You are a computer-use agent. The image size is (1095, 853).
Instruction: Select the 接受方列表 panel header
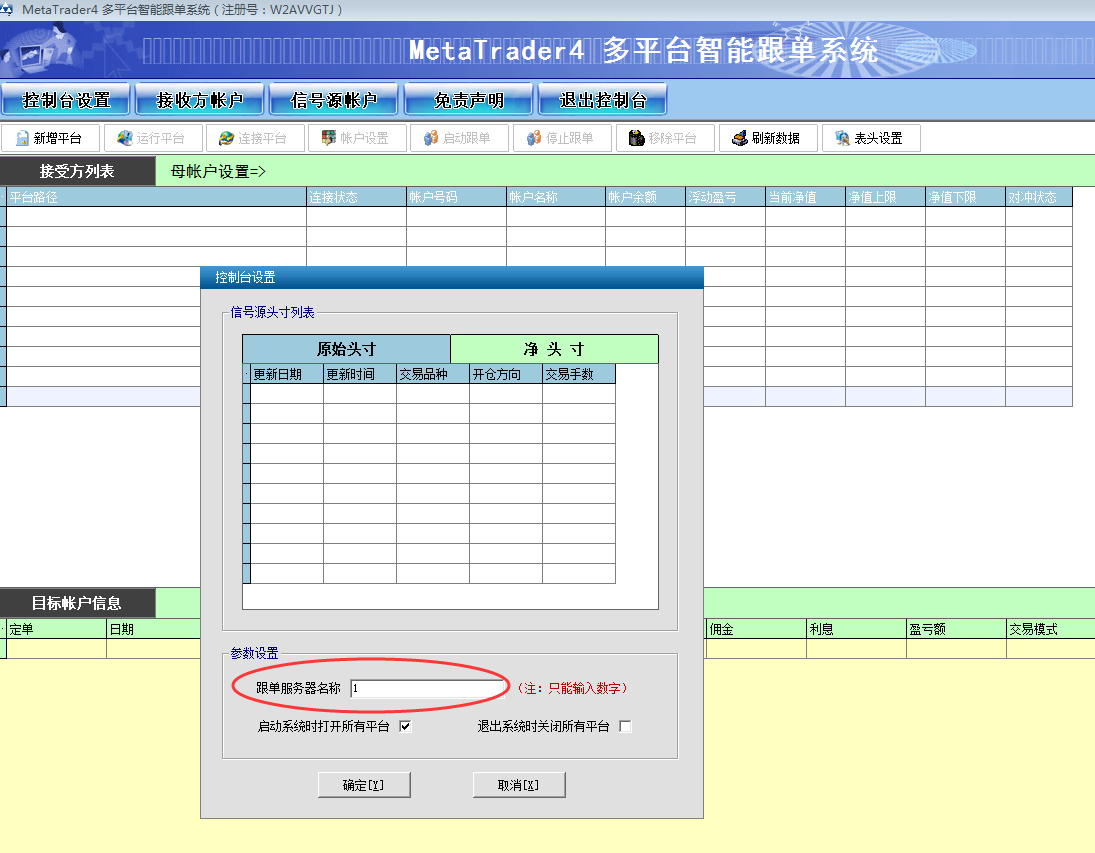click(x=78, y=171)
